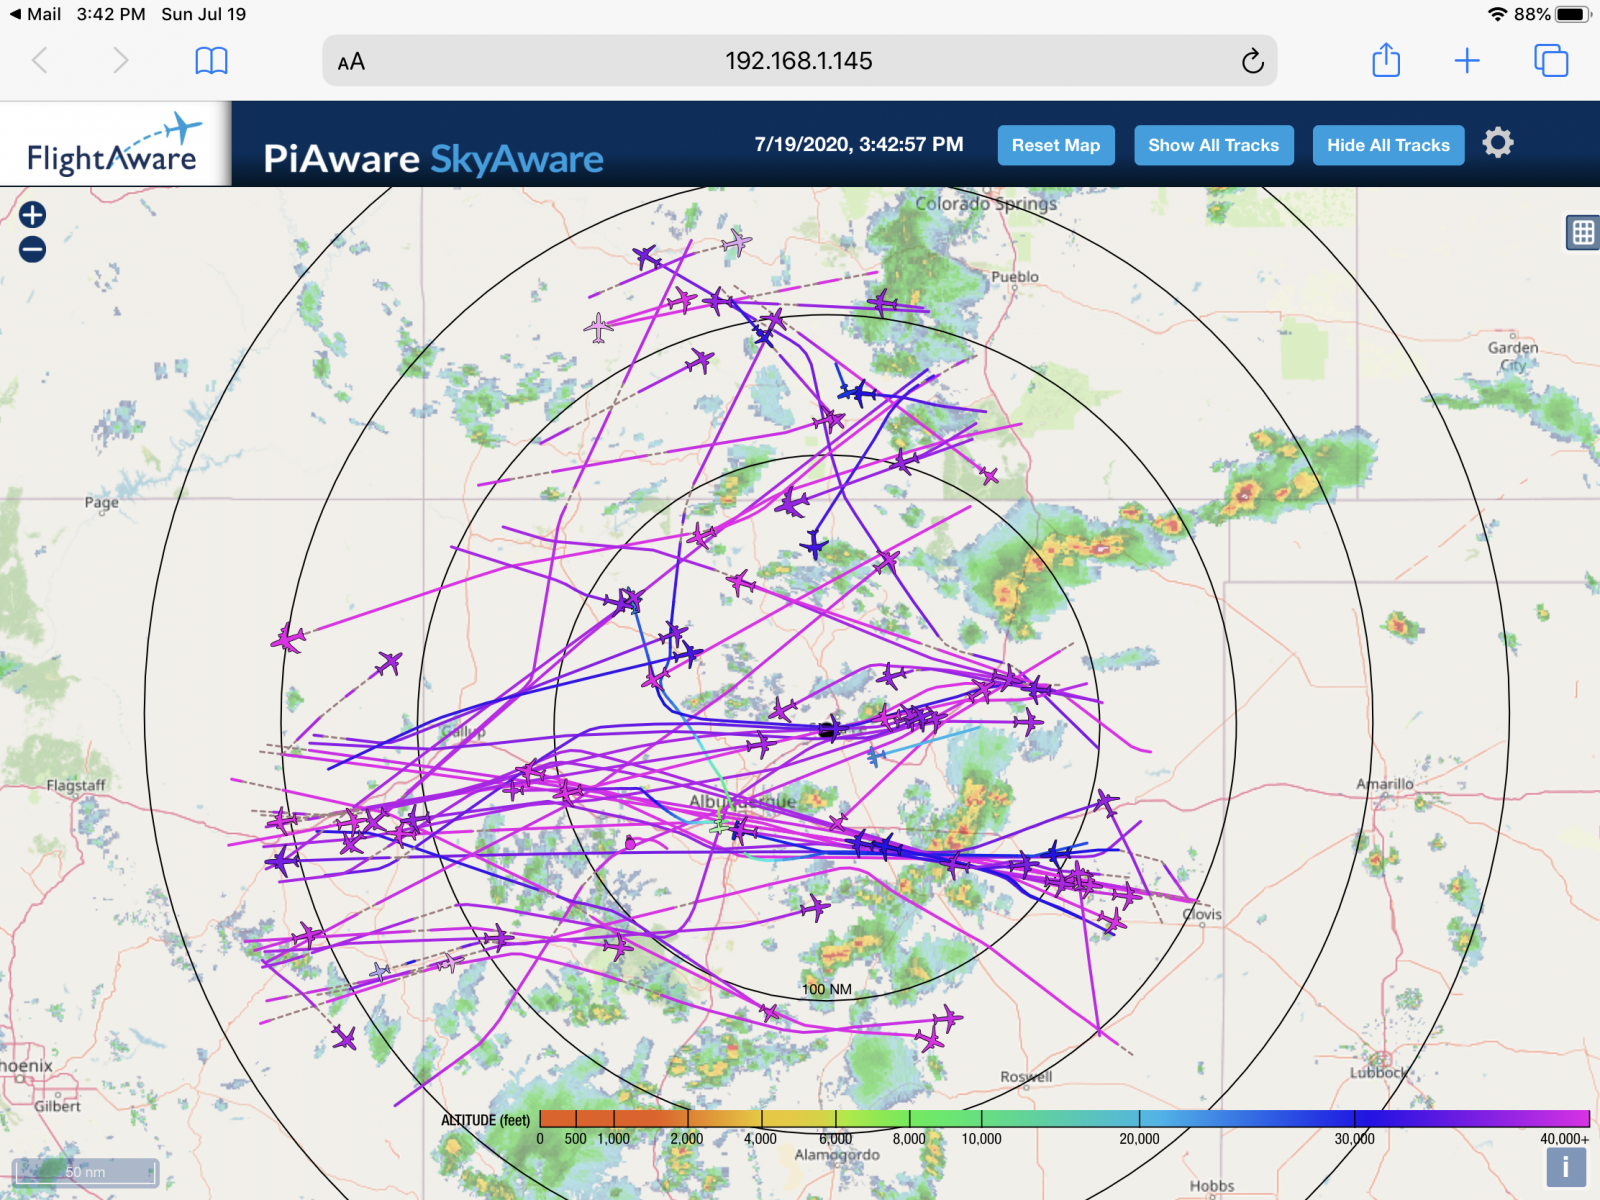Select the green aircraft icon over Albuquerque

click(x=720, y=824)
